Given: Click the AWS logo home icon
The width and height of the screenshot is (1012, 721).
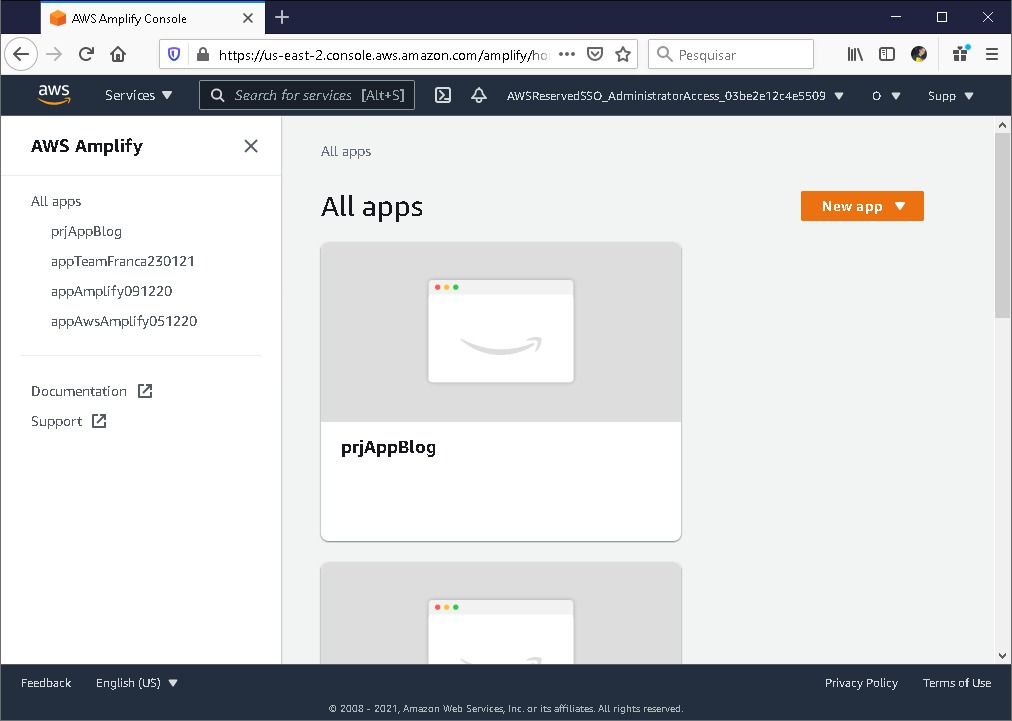Looking at the screenshot, I should point(54,95).
